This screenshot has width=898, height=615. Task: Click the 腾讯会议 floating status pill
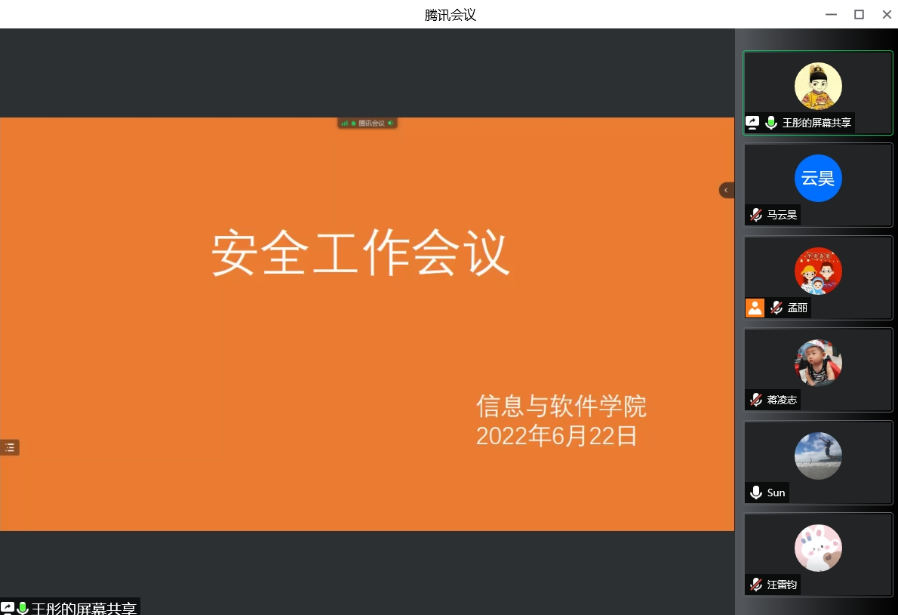click(x=367, y=123)
